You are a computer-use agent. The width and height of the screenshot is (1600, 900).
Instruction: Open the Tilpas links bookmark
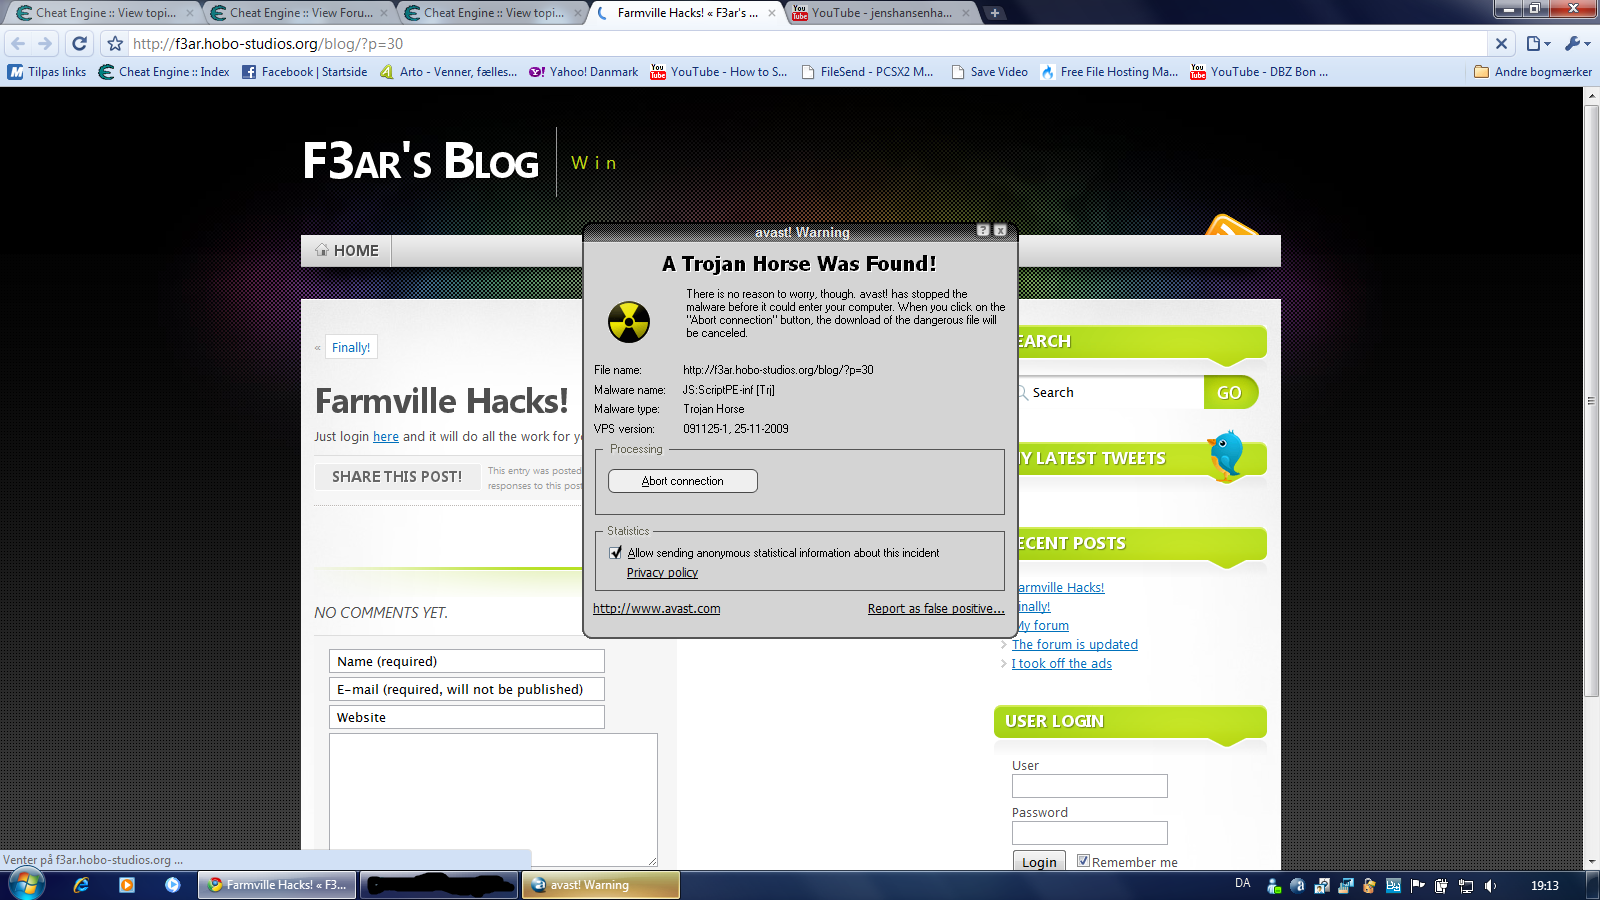[x=47, y=72]
